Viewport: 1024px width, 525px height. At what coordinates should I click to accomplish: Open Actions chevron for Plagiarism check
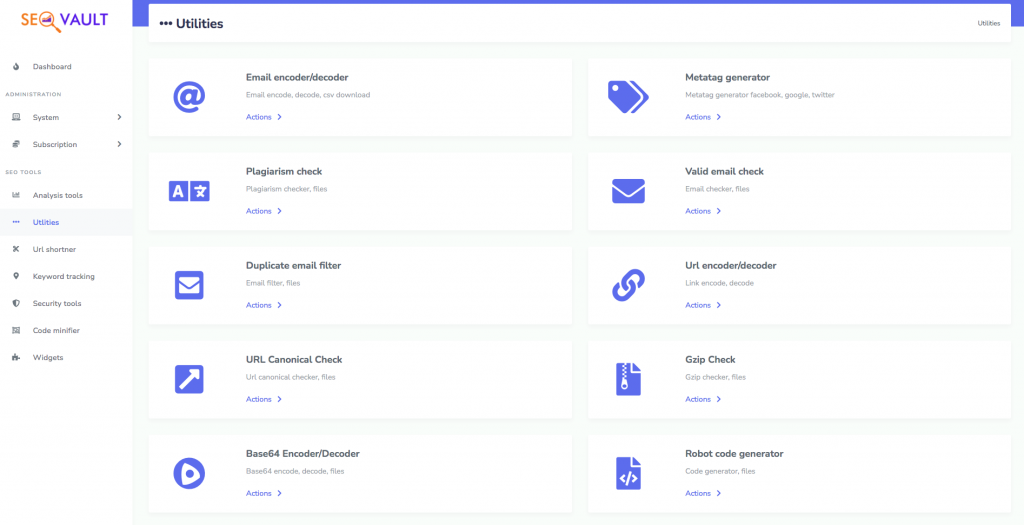280,212
